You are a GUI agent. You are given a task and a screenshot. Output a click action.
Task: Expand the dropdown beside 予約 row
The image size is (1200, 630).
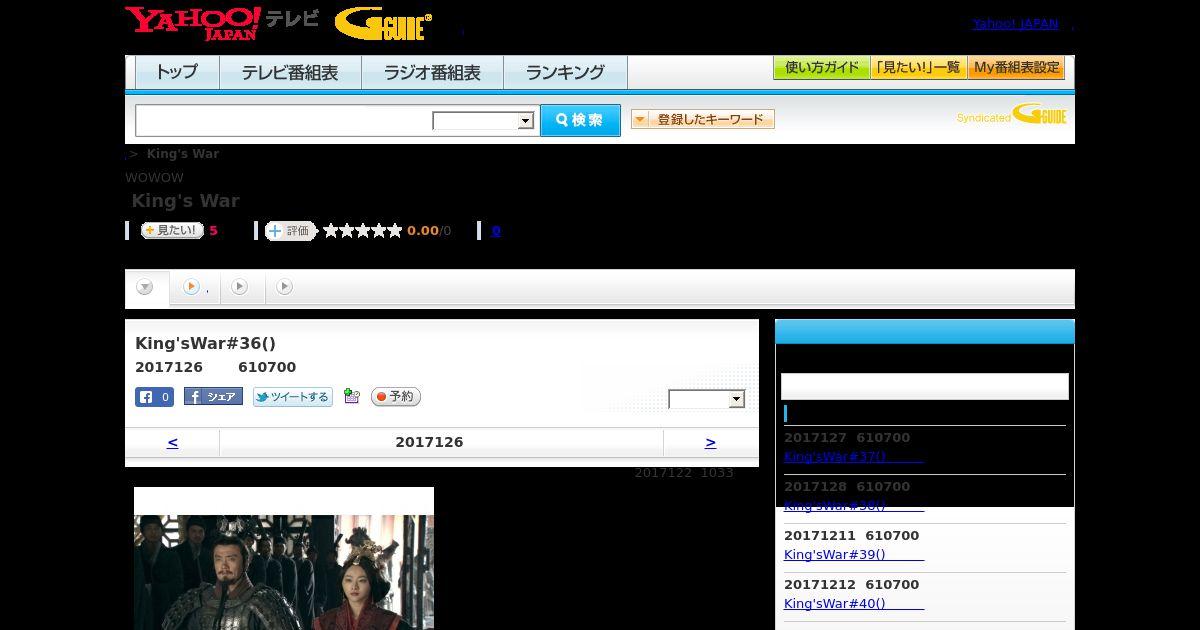click(707, 400)
